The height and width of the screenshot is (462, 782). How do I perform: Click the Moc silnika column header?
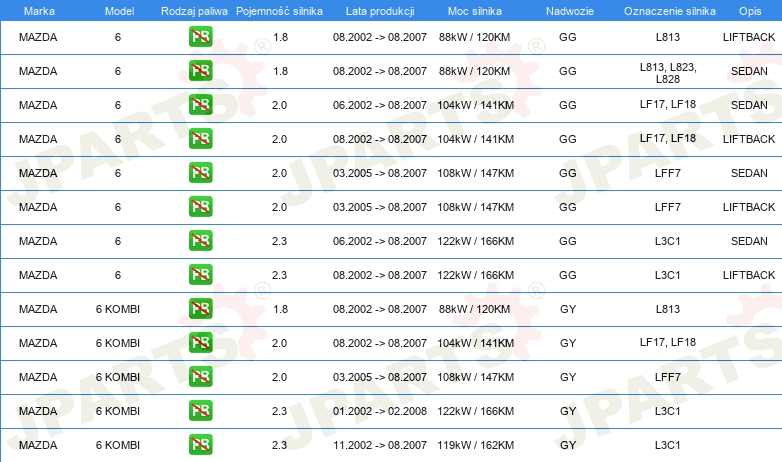tap(475, 11)
